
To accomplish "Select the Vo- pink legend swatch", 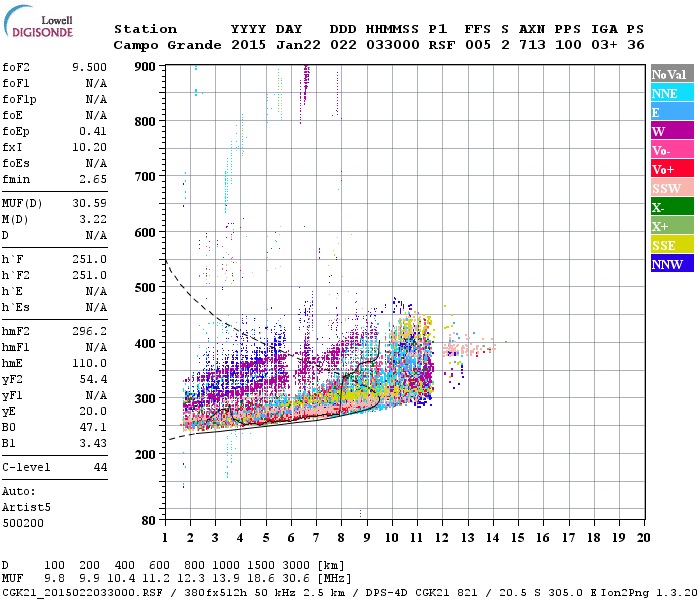I will [672, 150].
